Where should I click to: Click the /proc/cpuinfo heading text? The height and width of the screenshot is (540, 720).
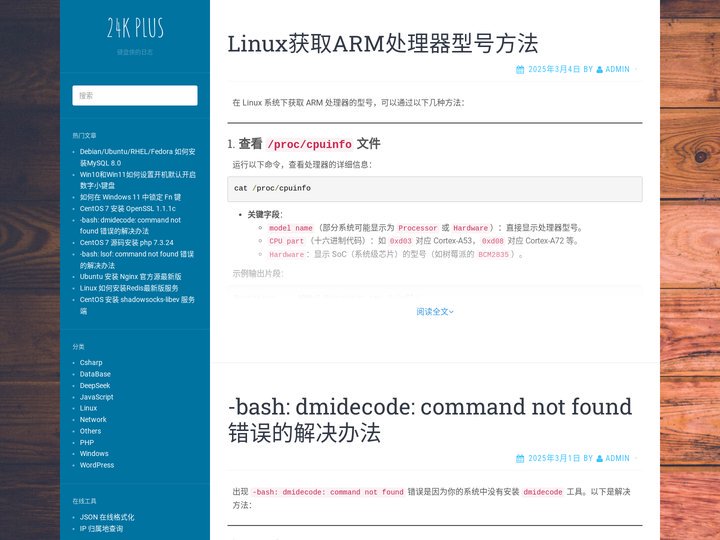pyautogui.click(x=309, y=144)
